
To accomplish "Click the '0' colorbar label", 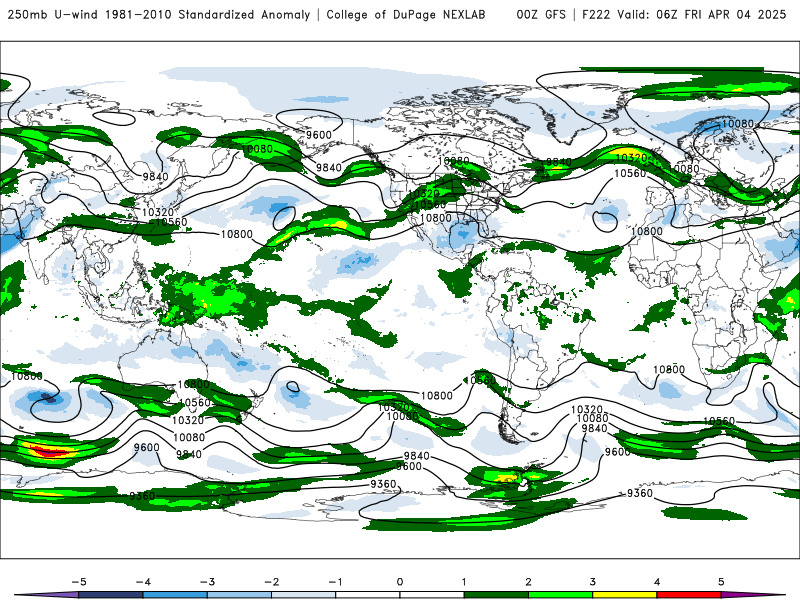I will pos(400,582).
